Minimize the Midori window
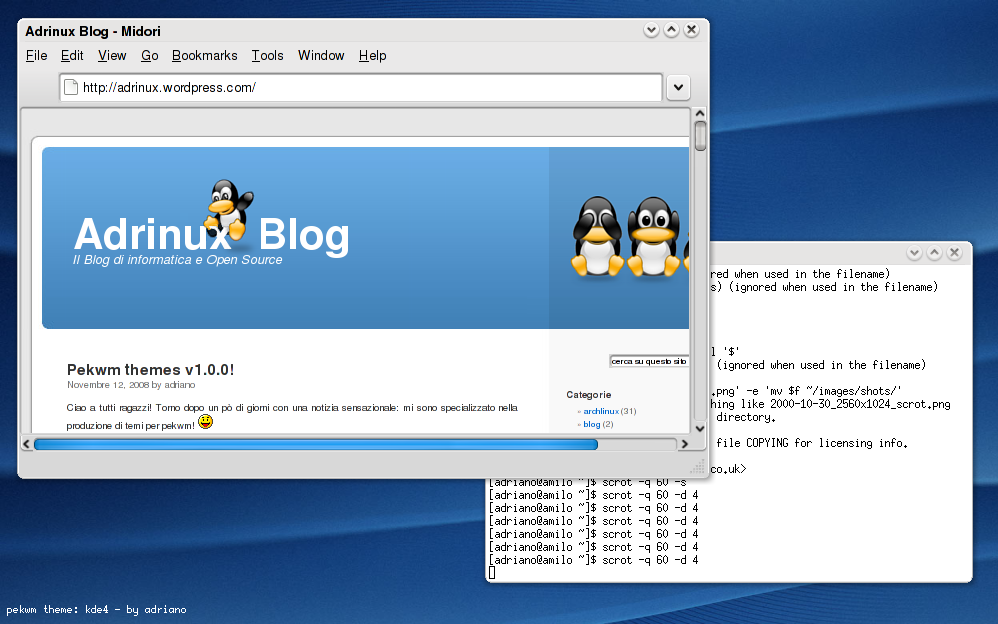 [x=651, y=30]
